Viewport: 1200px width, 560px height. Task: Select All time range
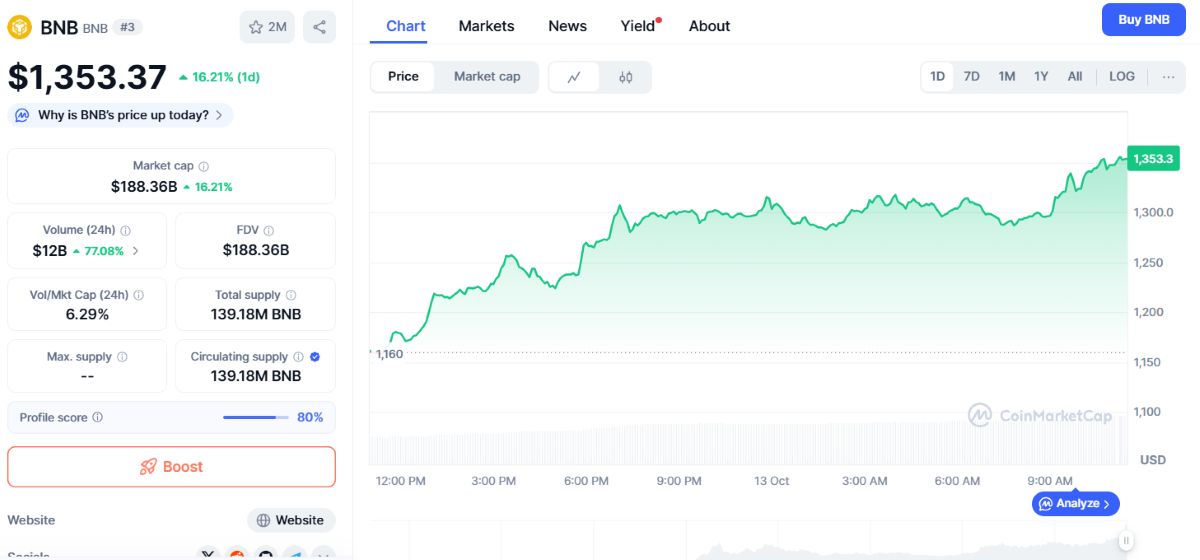click(x=1075, y=76)
